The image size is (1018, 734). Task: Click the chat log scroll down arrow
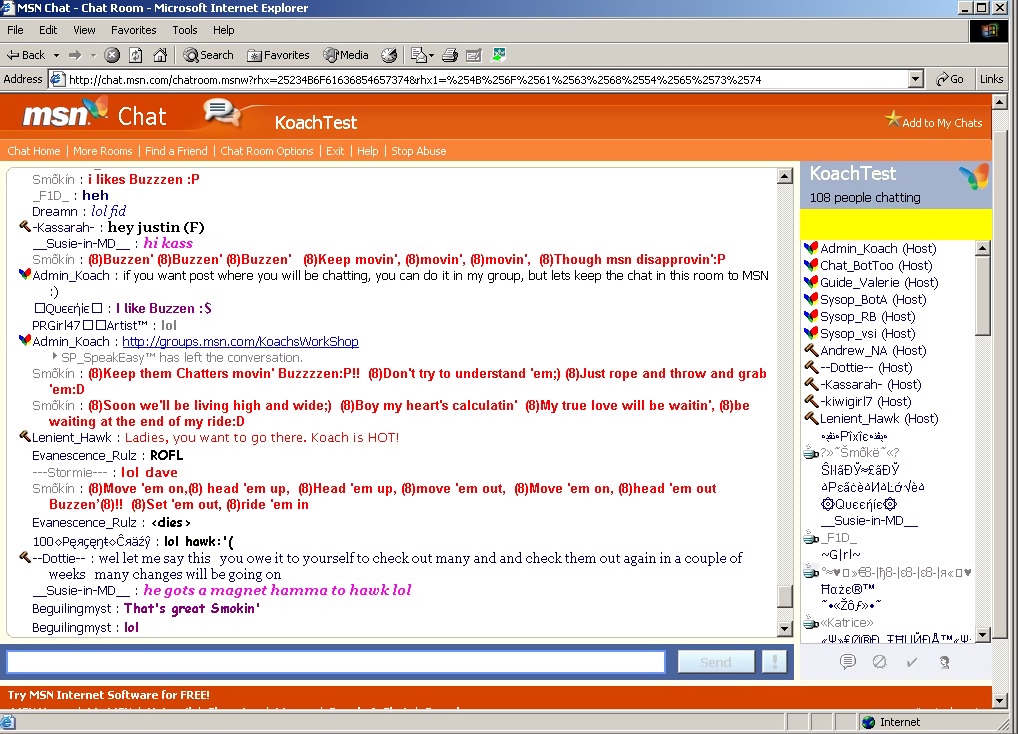(785, 628)
